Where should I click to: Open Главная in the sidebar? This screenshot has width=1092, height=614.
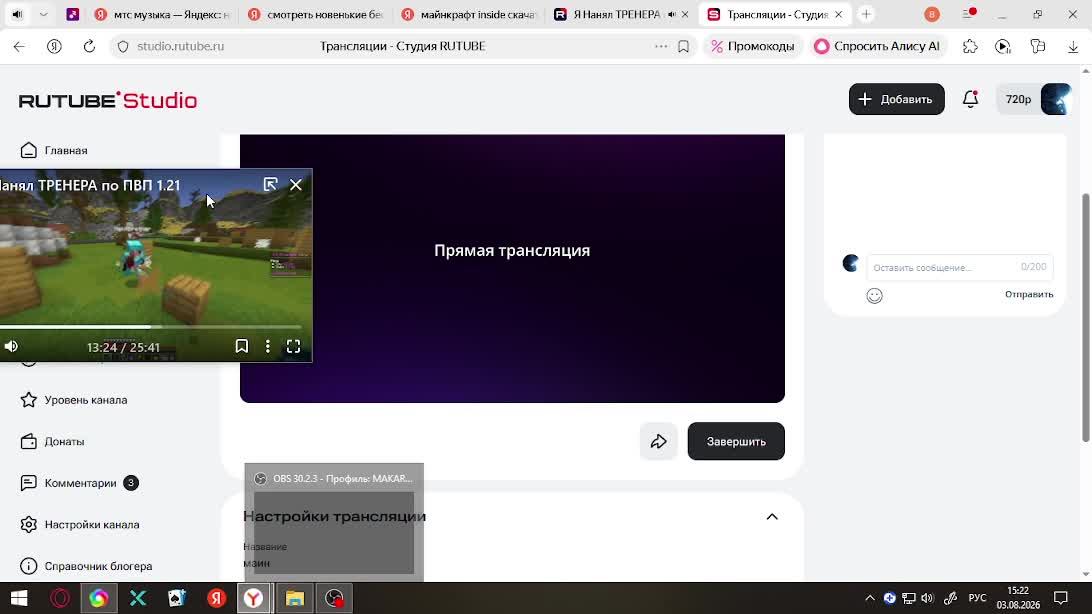pos(66,150)
